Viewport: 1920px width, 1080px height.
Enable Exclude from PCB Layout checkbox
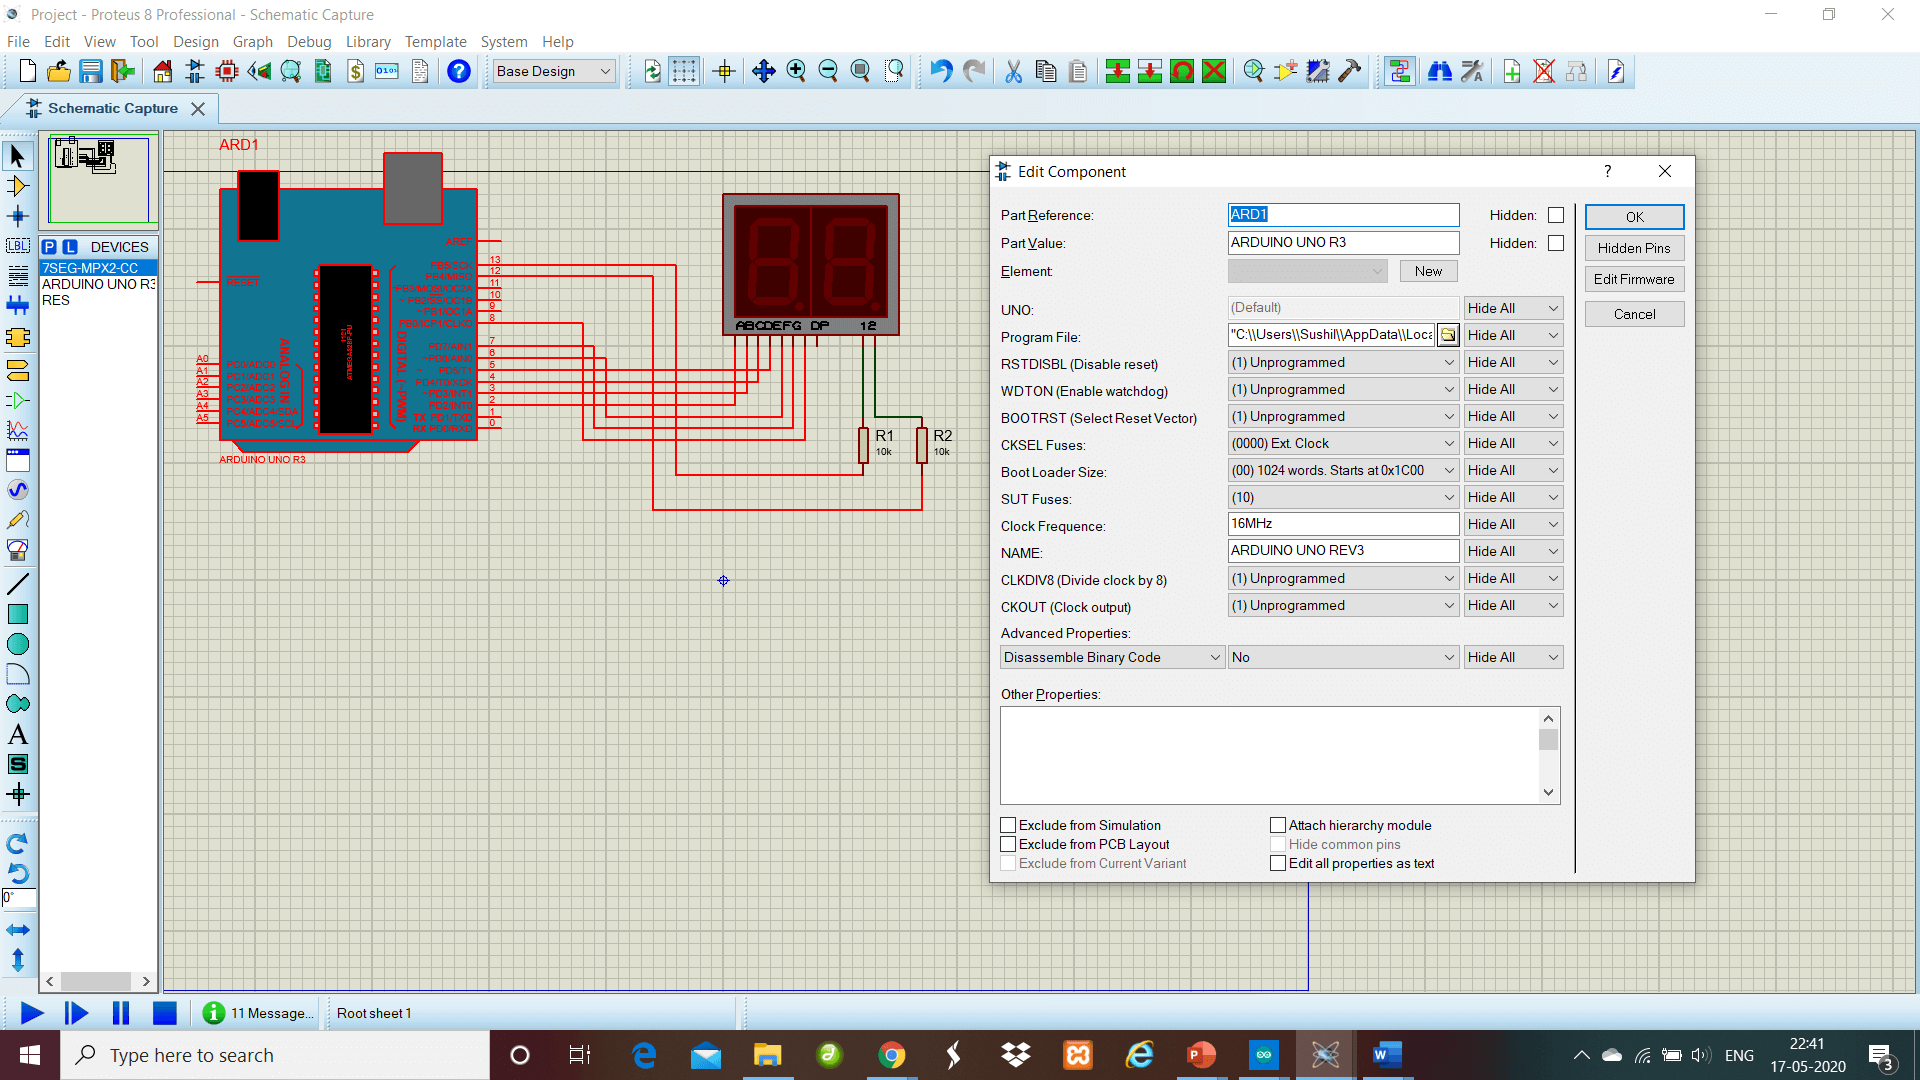[x=1008, y=844]
